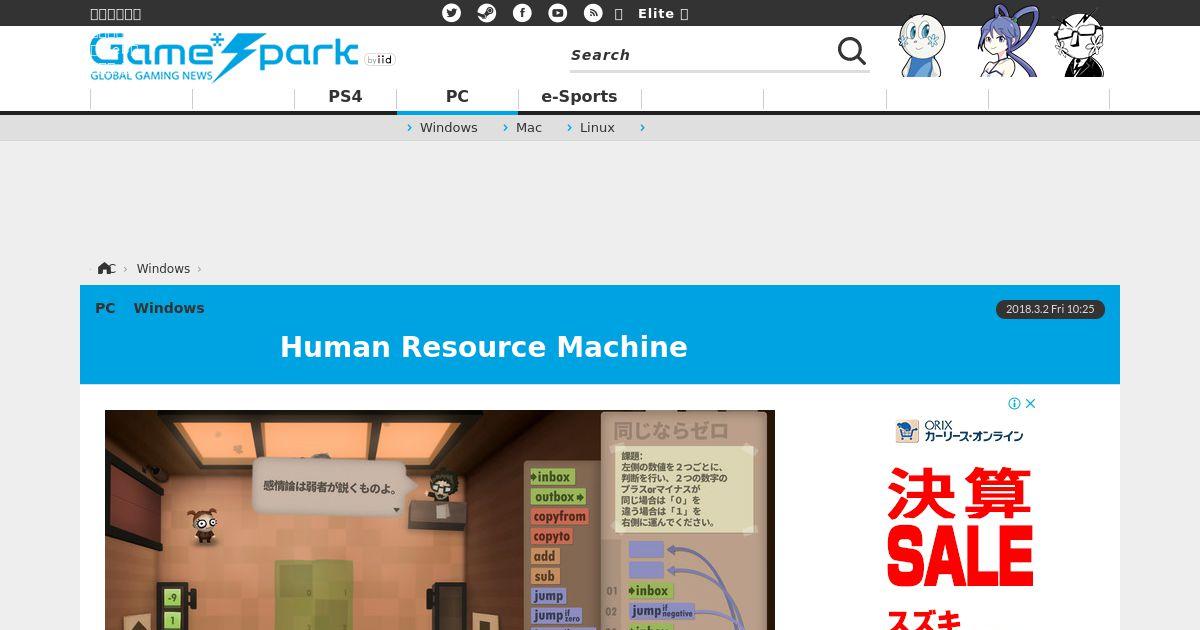Click the Windows breadcrumb link
1200x630 pixels.
163,269
